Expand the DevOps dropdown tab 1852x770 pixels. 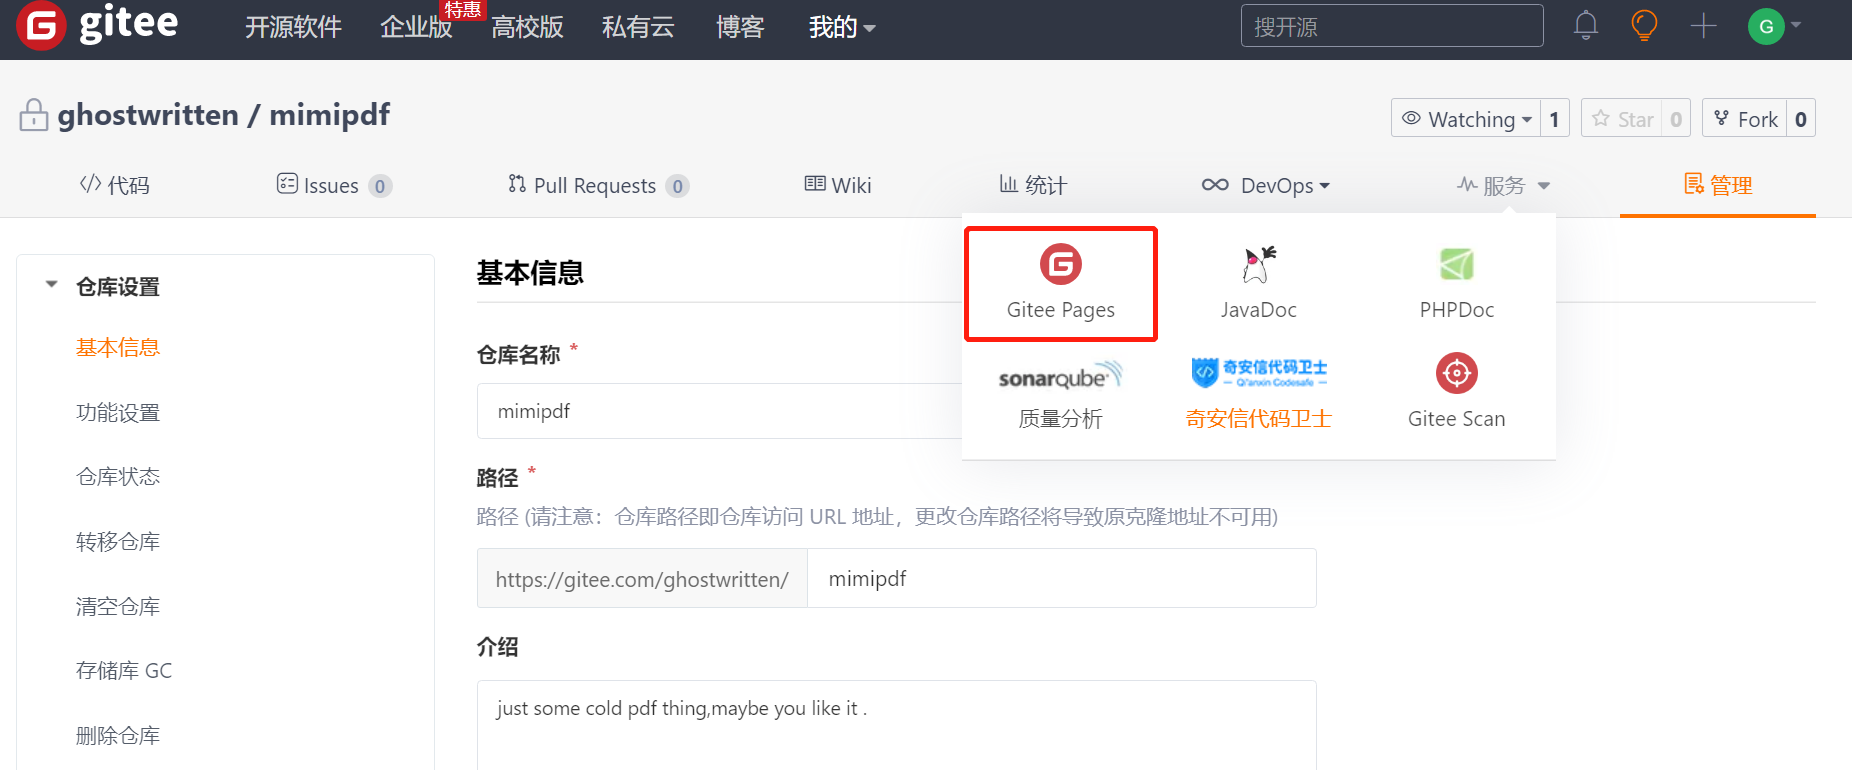point(1265,185)
